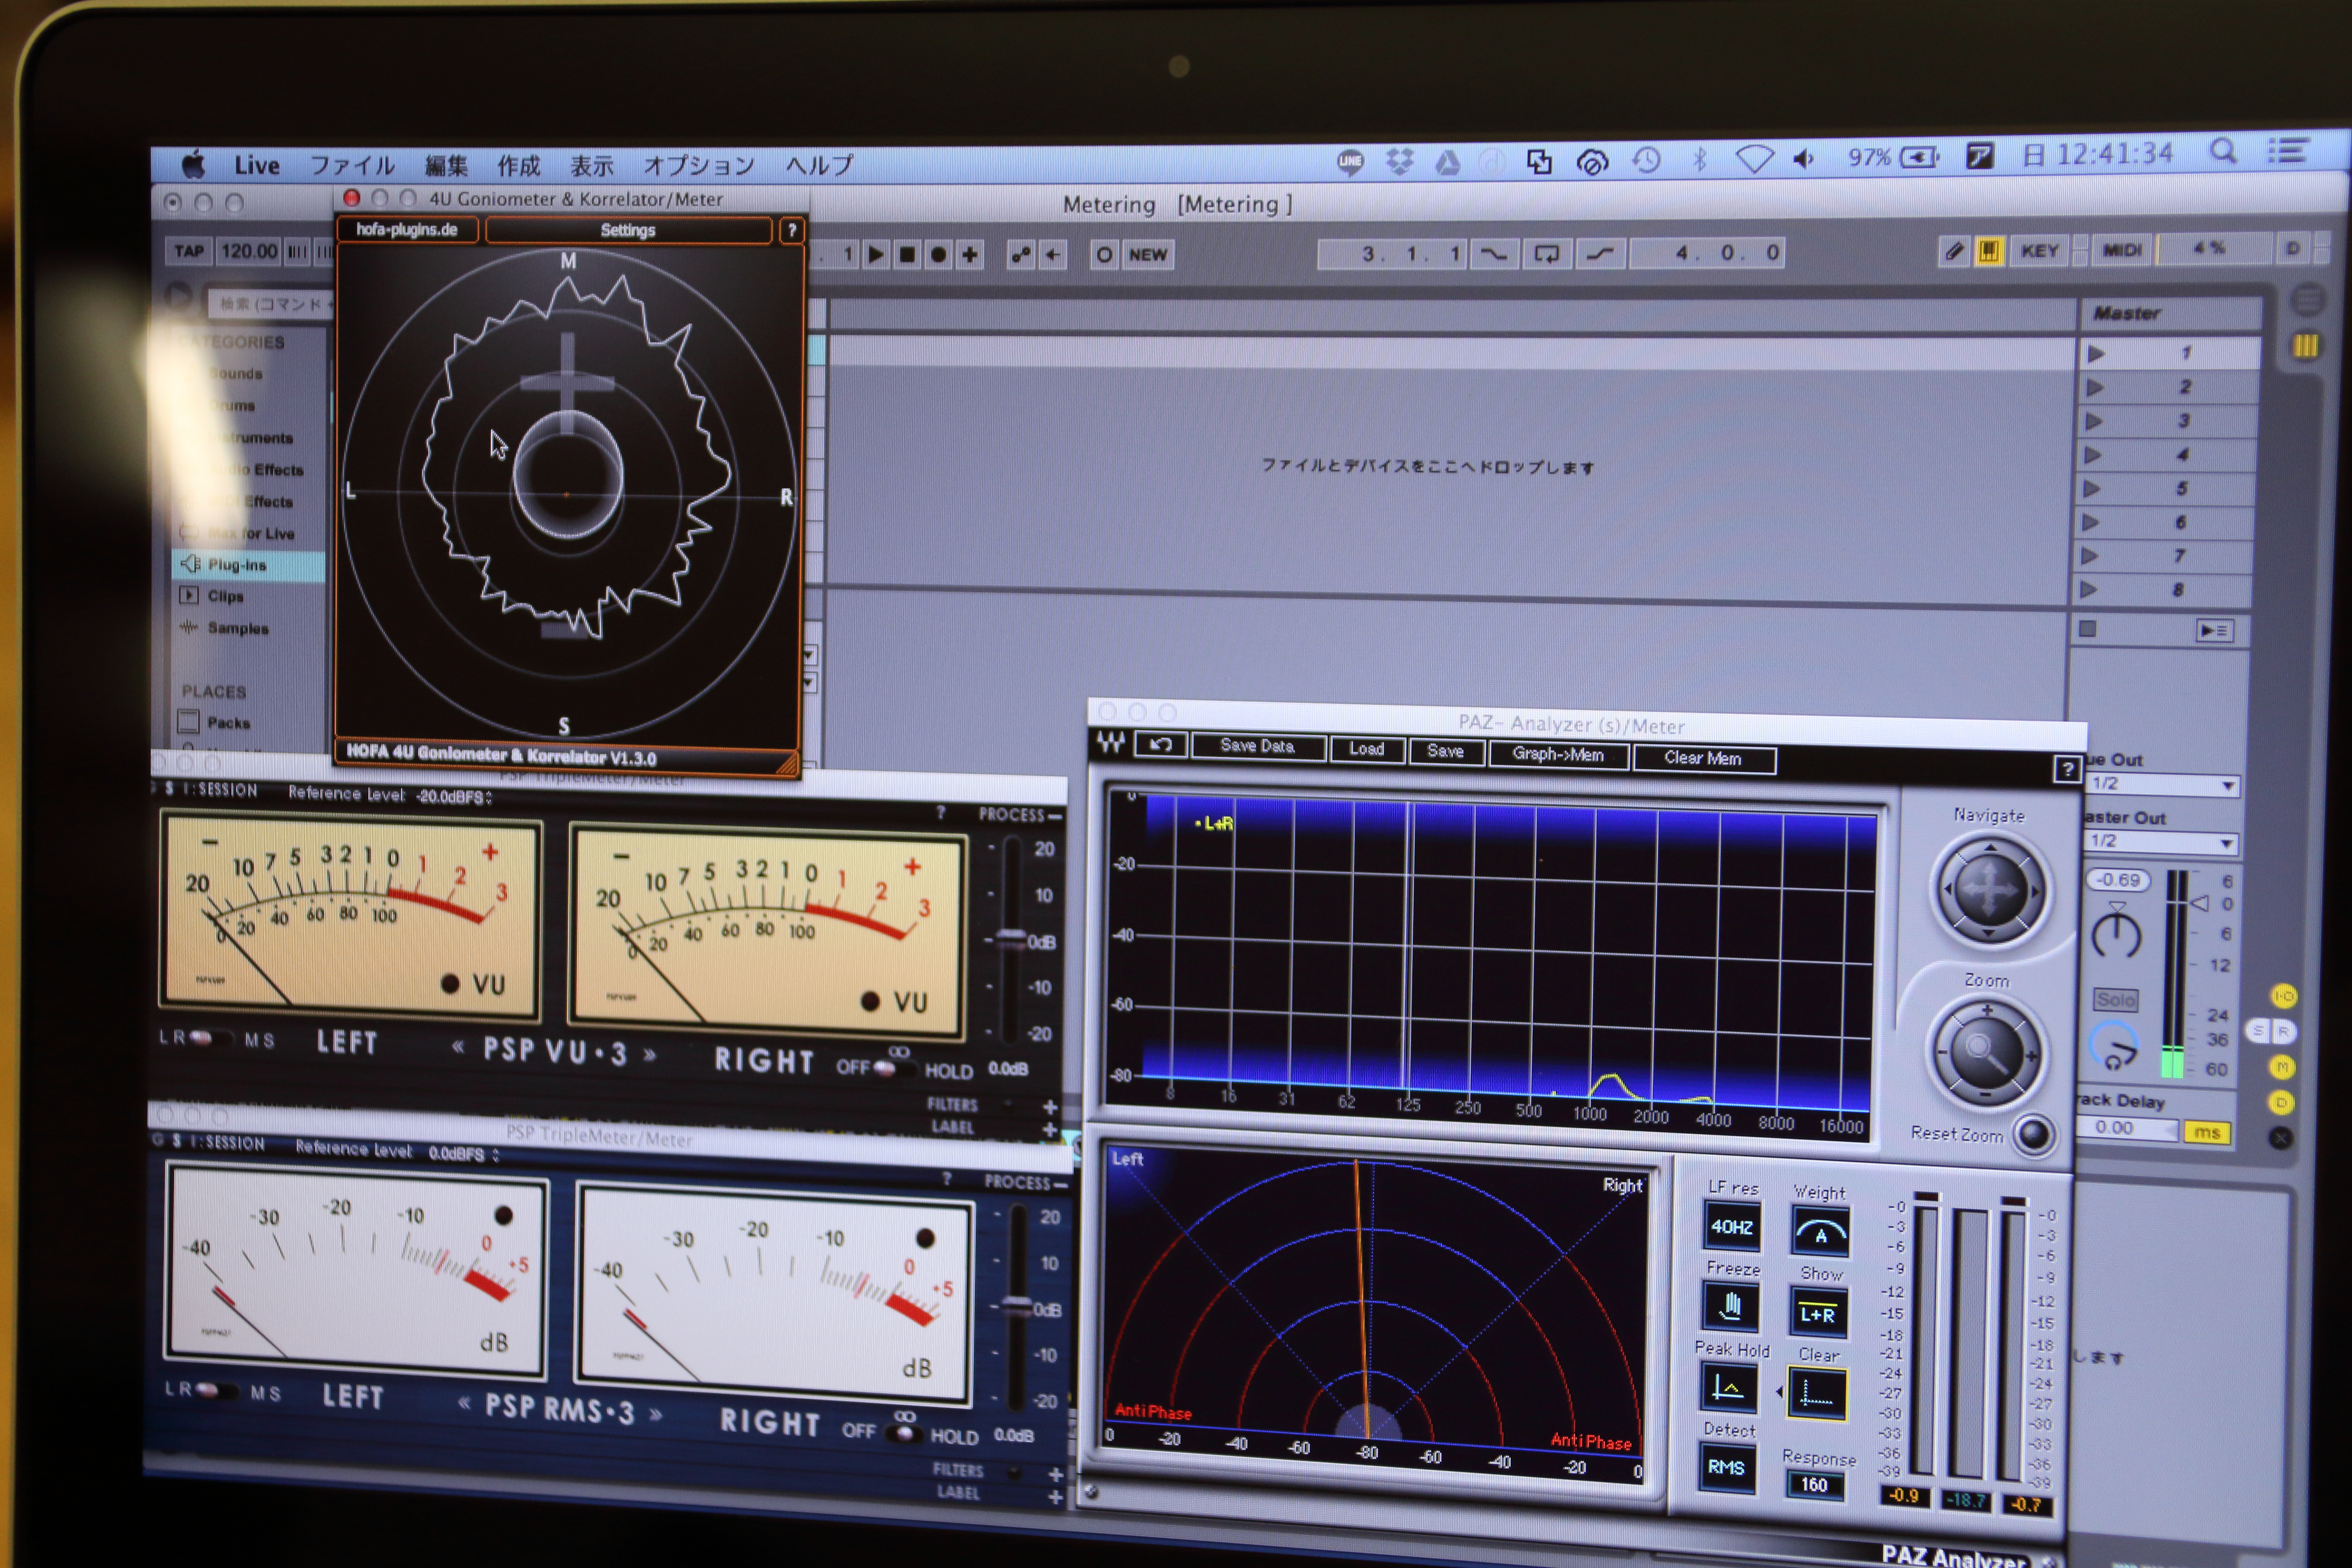This screenshot has width=2352, height=1568.
Task: Click the volume icon in menu bar
Action: coord(1804,158)
